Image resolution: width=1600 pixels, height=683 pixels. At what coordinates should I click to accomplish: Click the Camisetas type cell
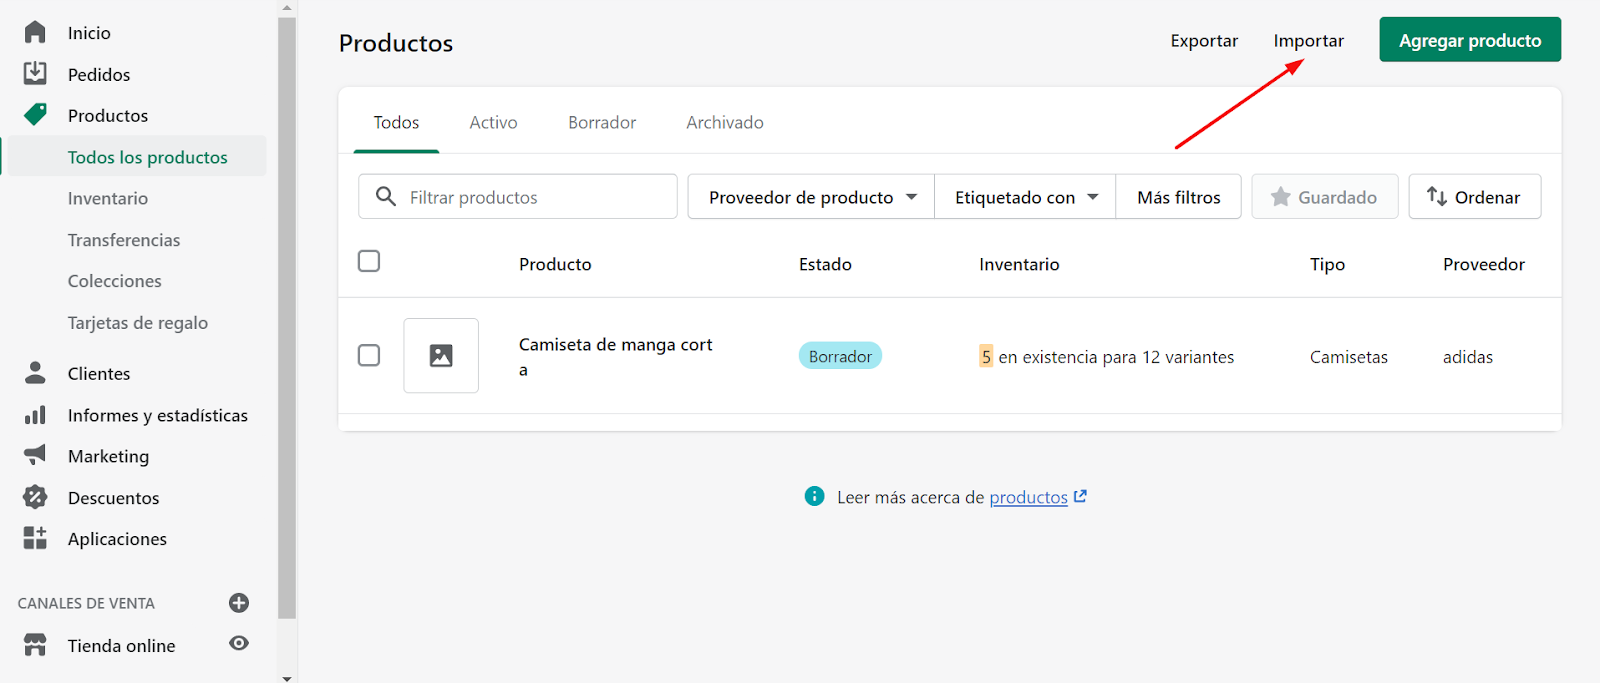(x=1349, y=357)
